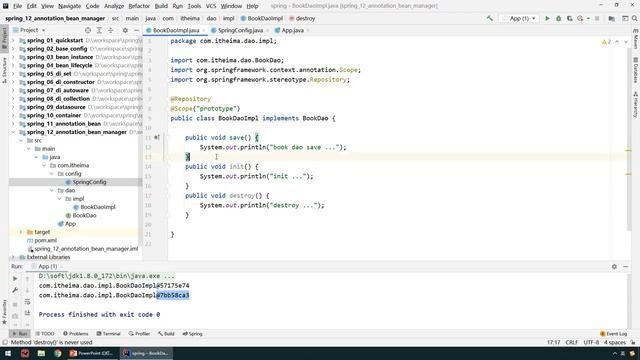Open Run panel settings gear
640x360 pixels.
[x=614, y=267]
